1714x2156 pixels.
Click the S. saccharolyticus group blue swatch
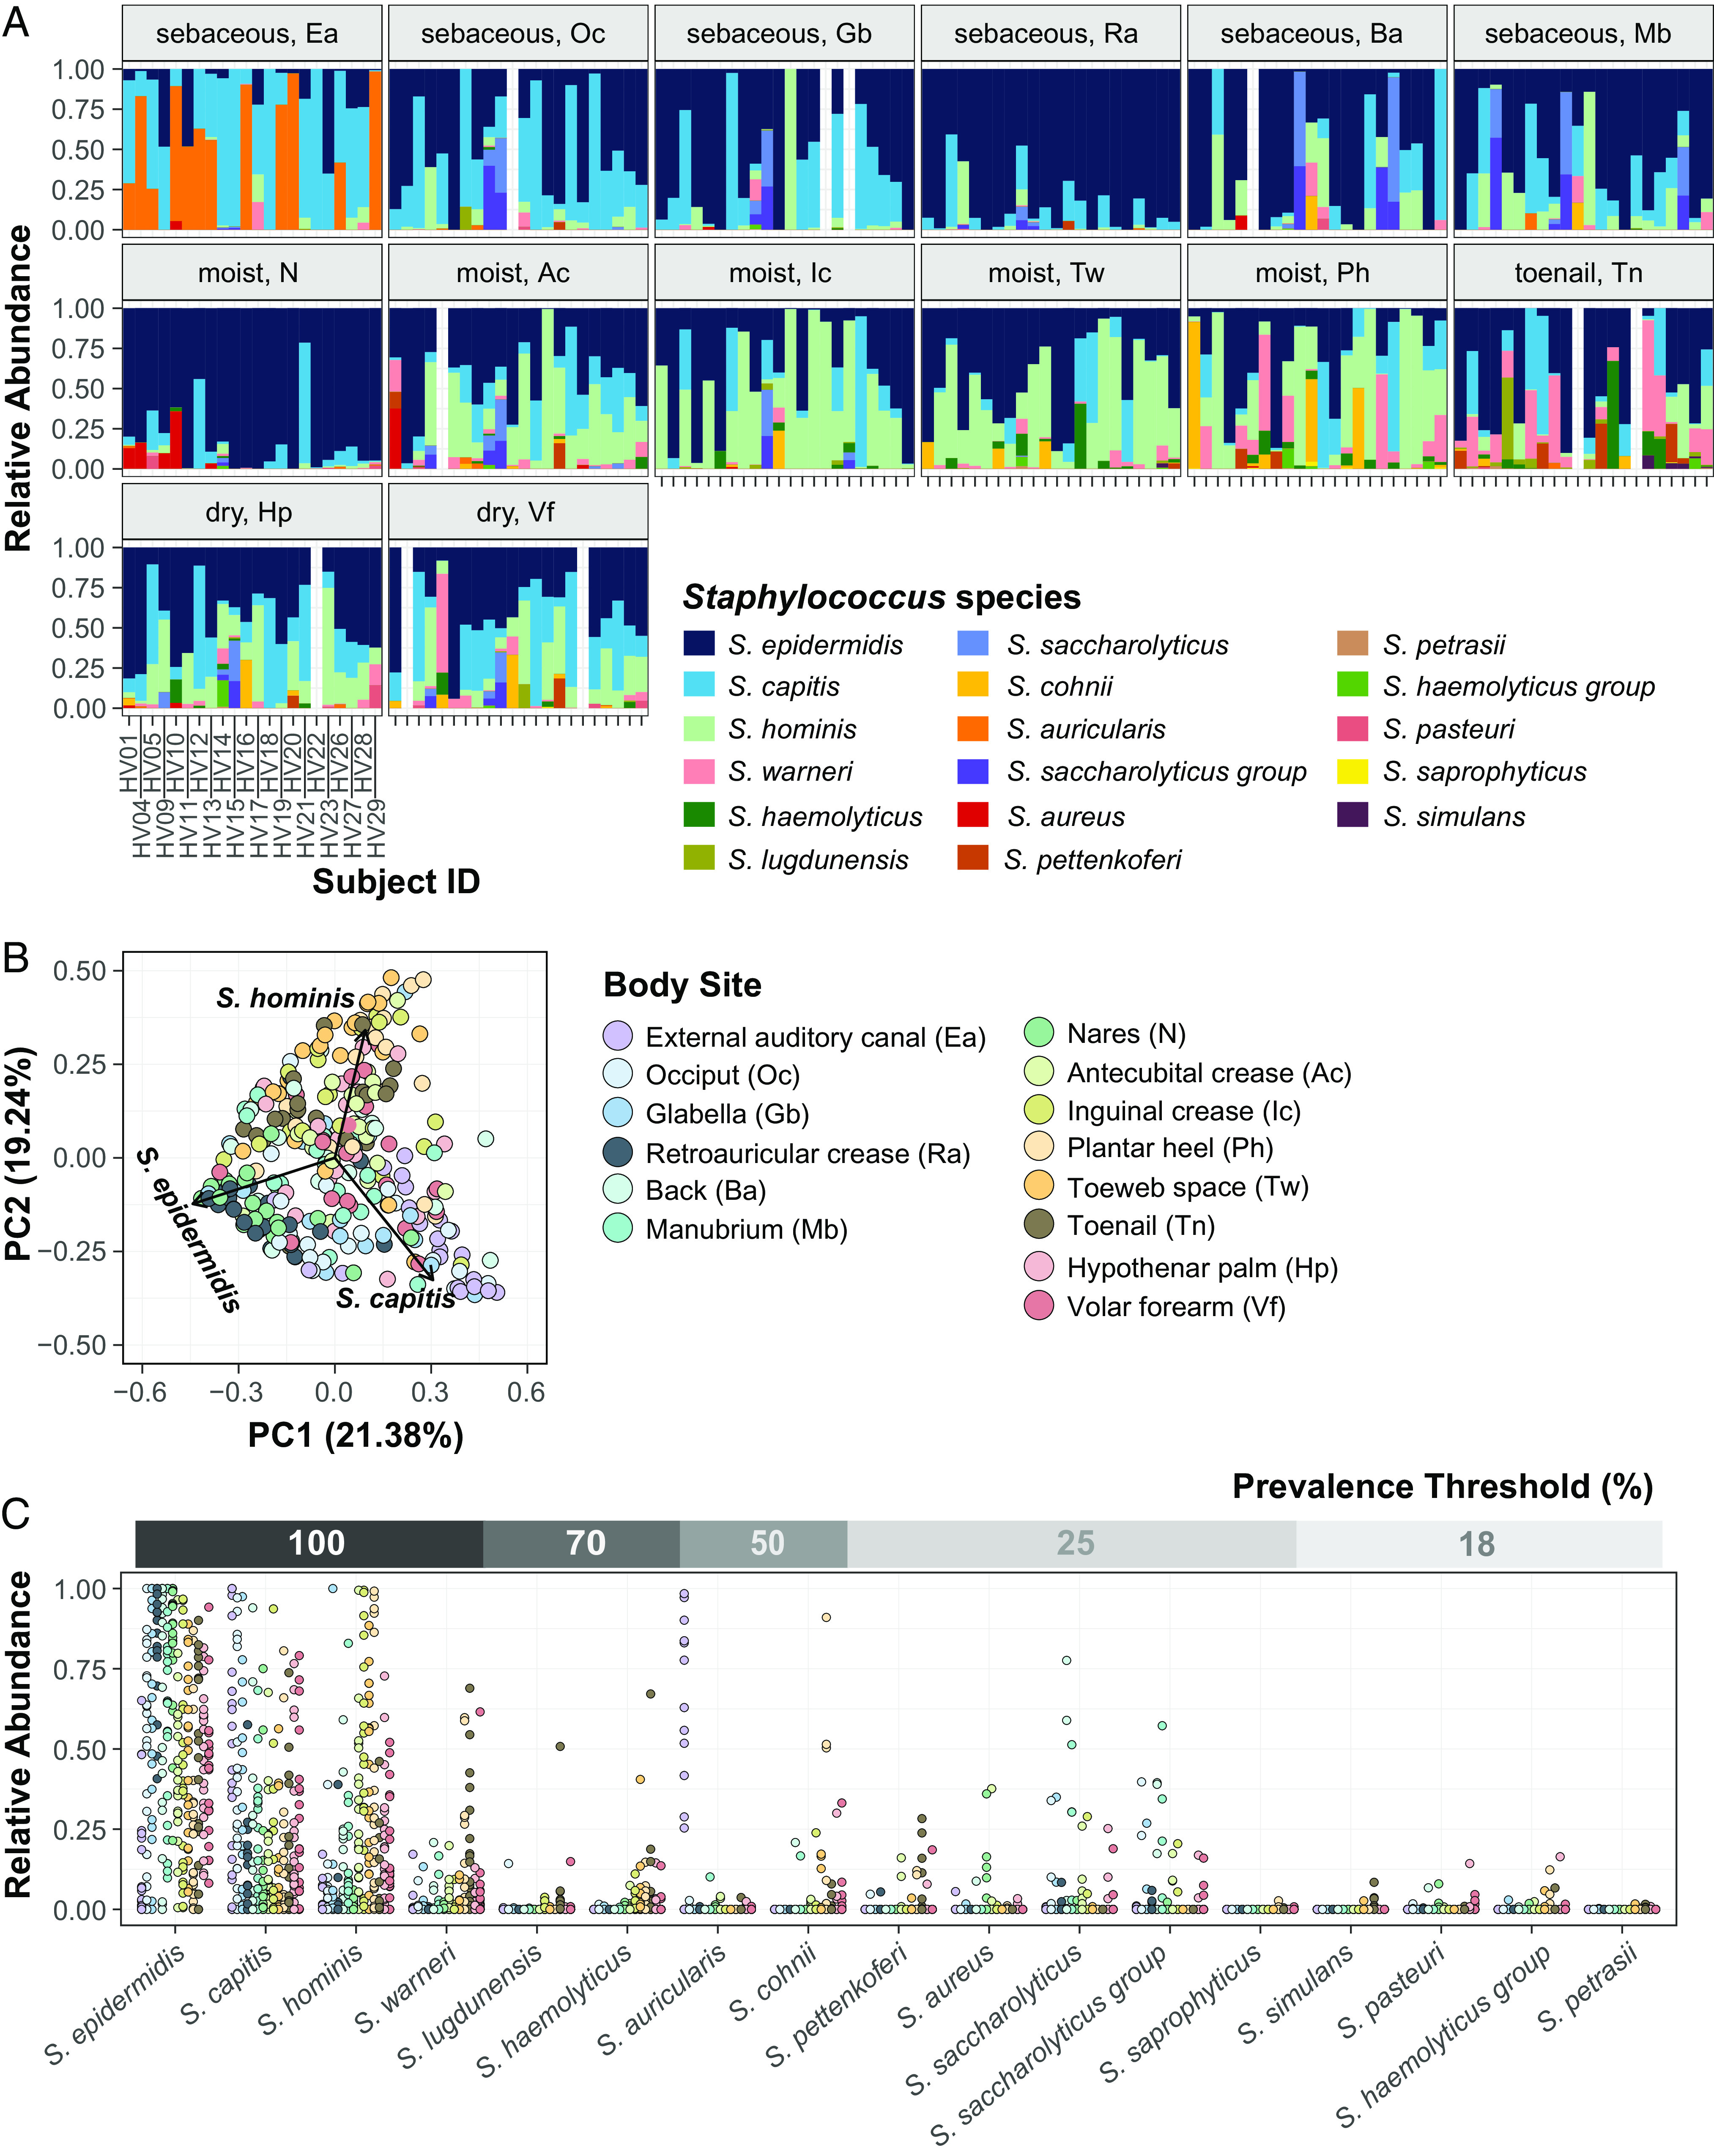pos(973,770)
